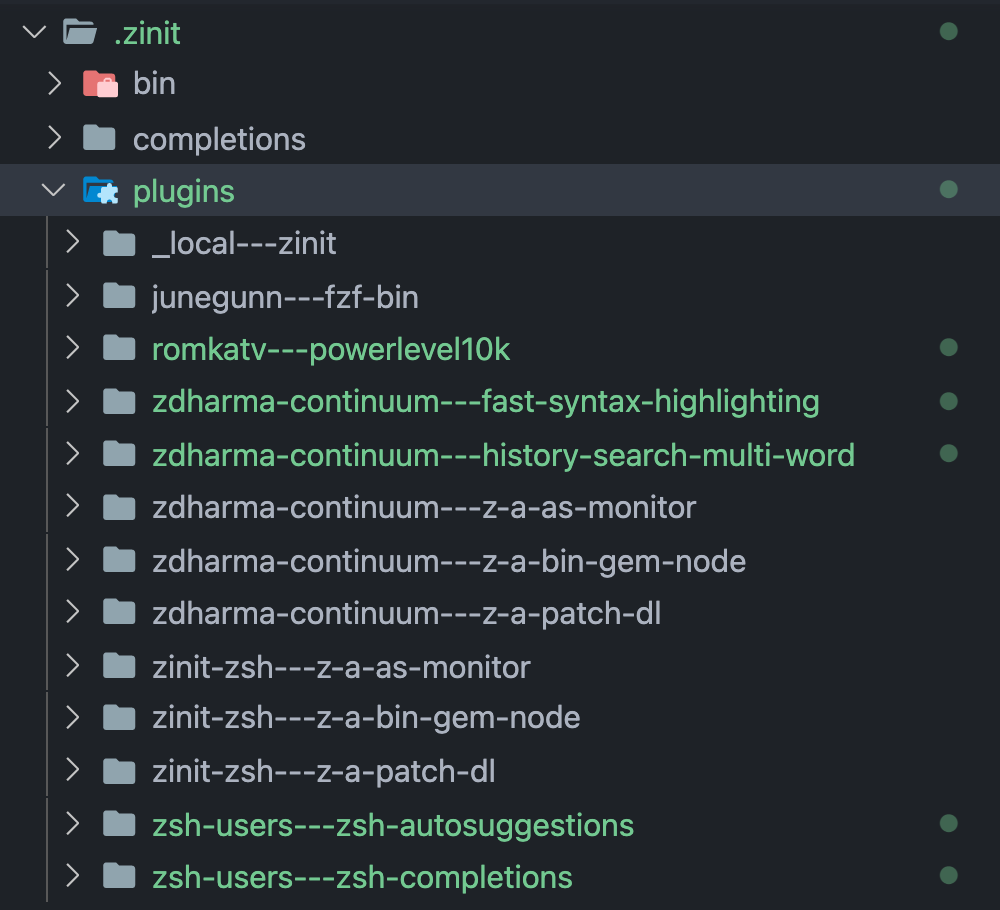Collapse the .zinit folder via its chevron
The image size is (1000, 910).
[33, 32]
